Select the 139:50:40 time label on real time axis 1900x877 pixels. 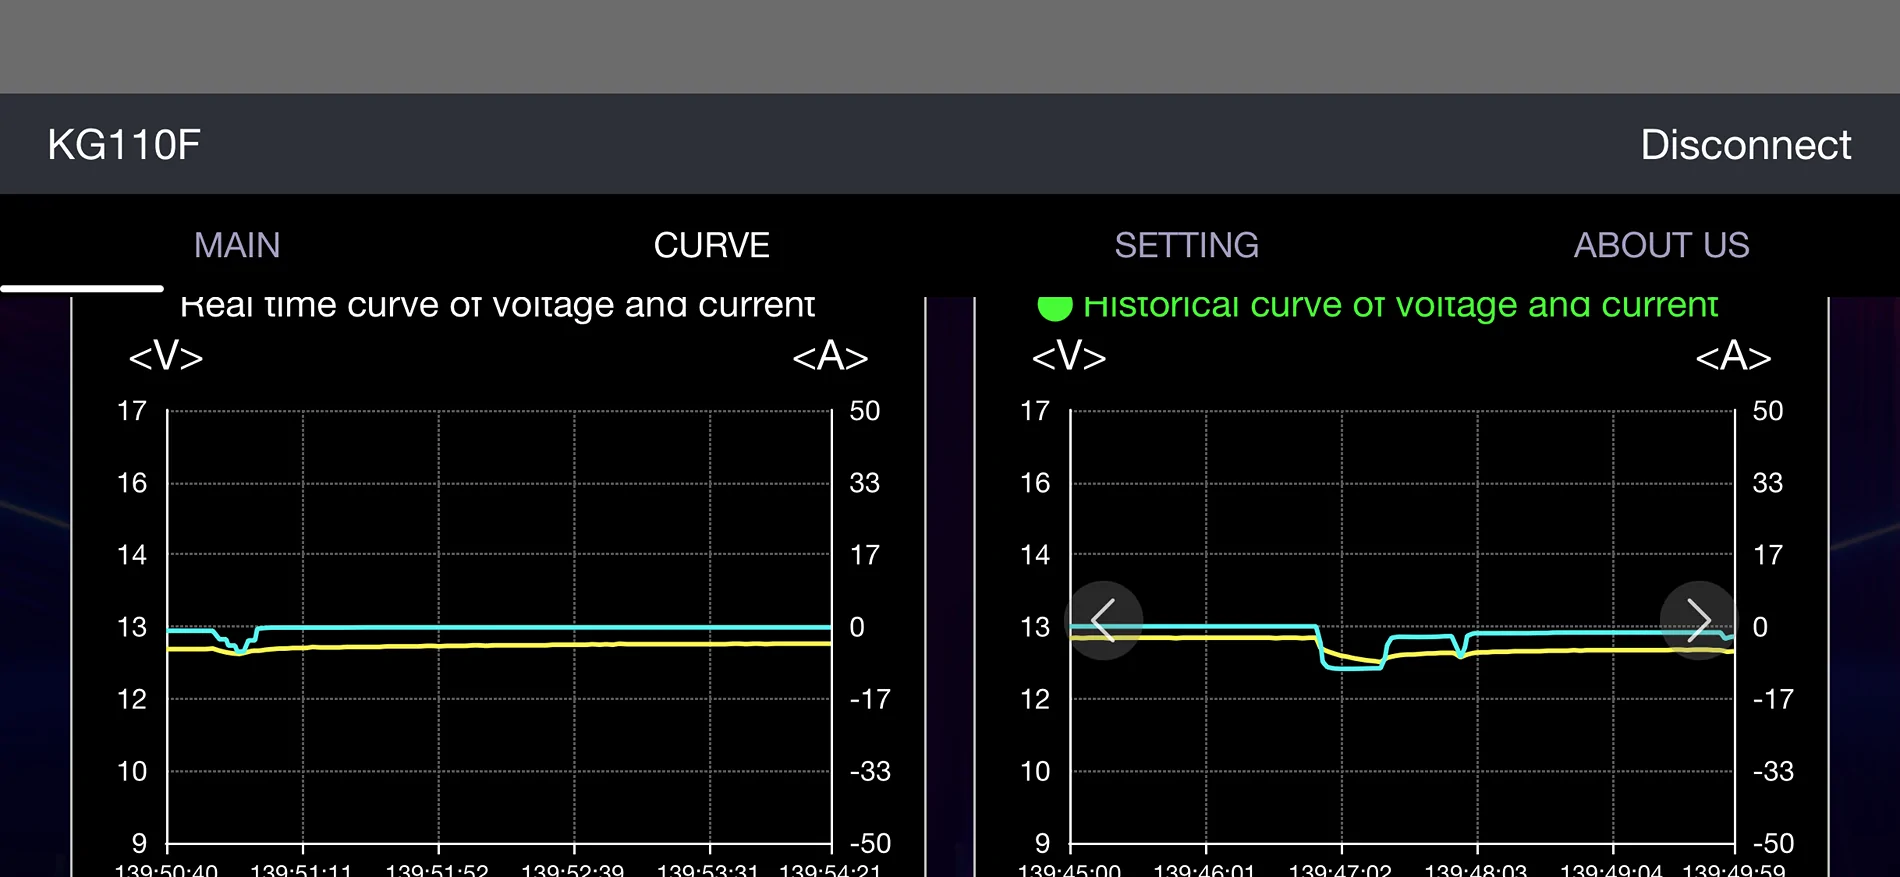(x=166, y=869)
